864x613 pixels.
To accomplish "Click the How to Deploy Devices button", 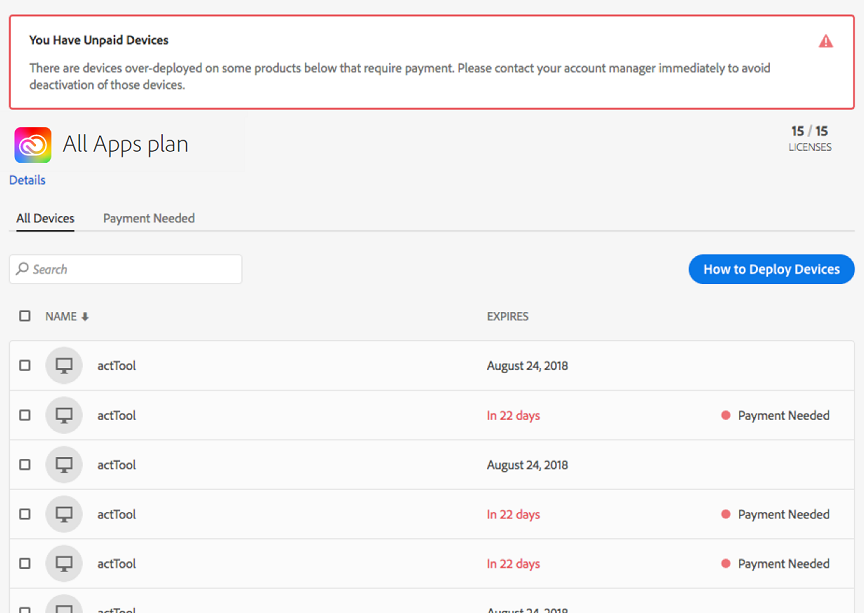I will point(771,269).
